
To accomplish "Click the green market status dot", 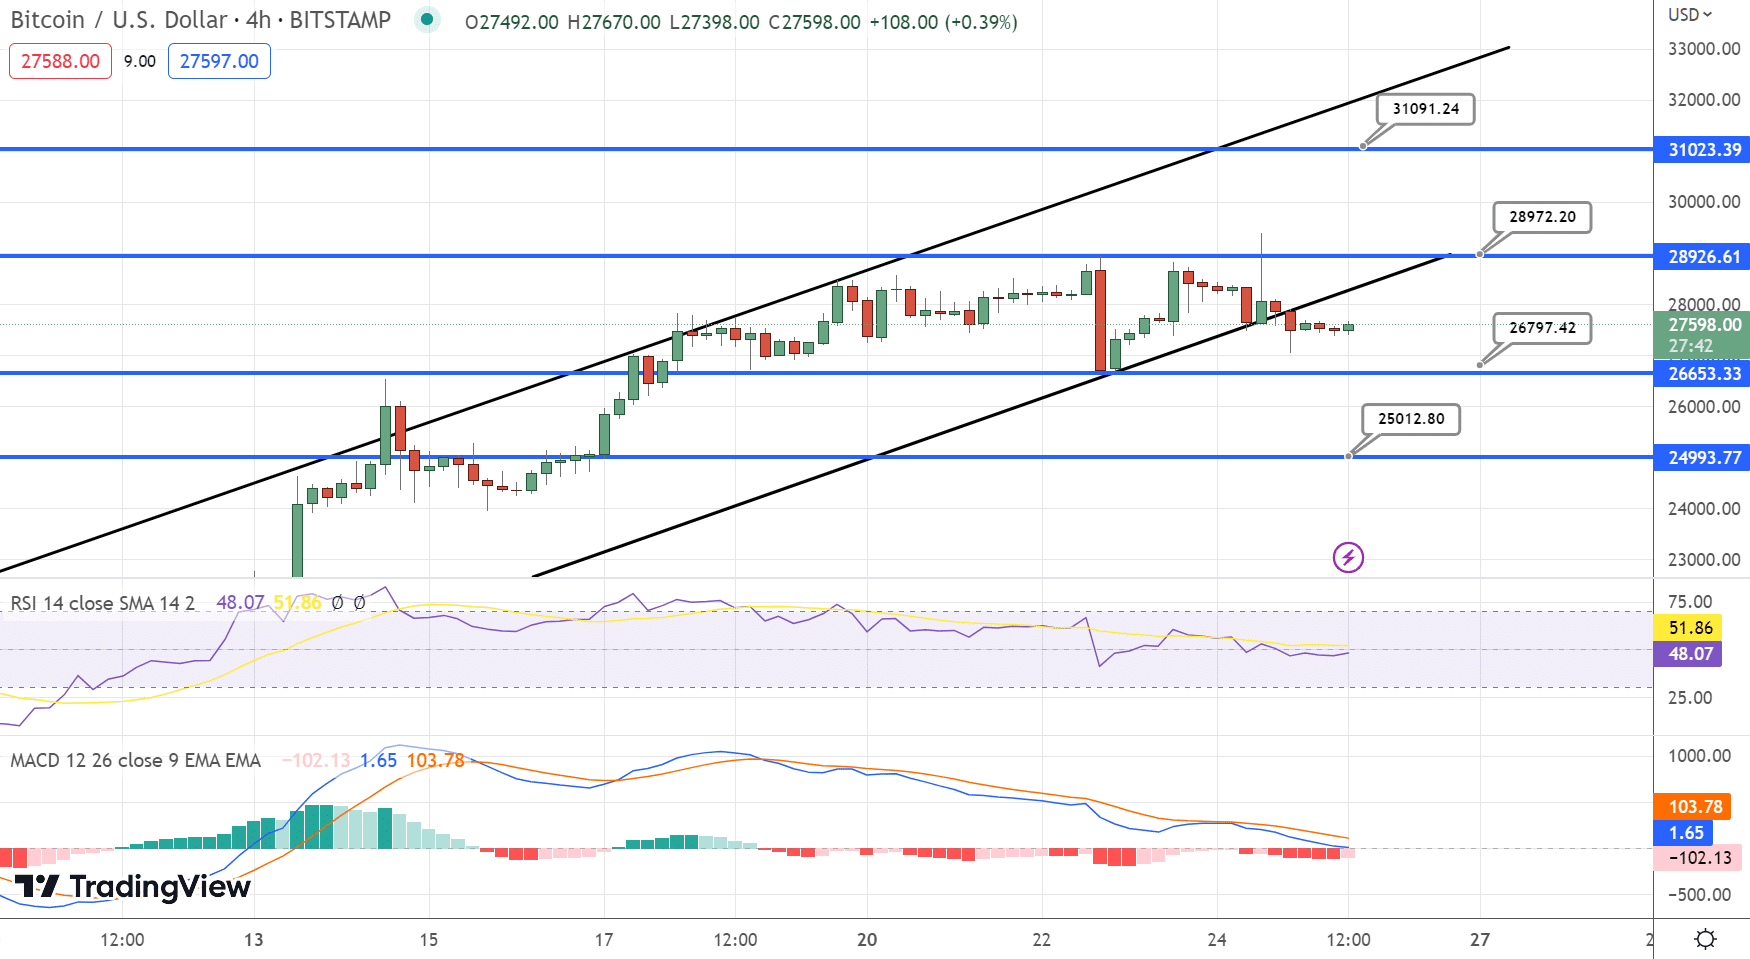I will (427, 19).
